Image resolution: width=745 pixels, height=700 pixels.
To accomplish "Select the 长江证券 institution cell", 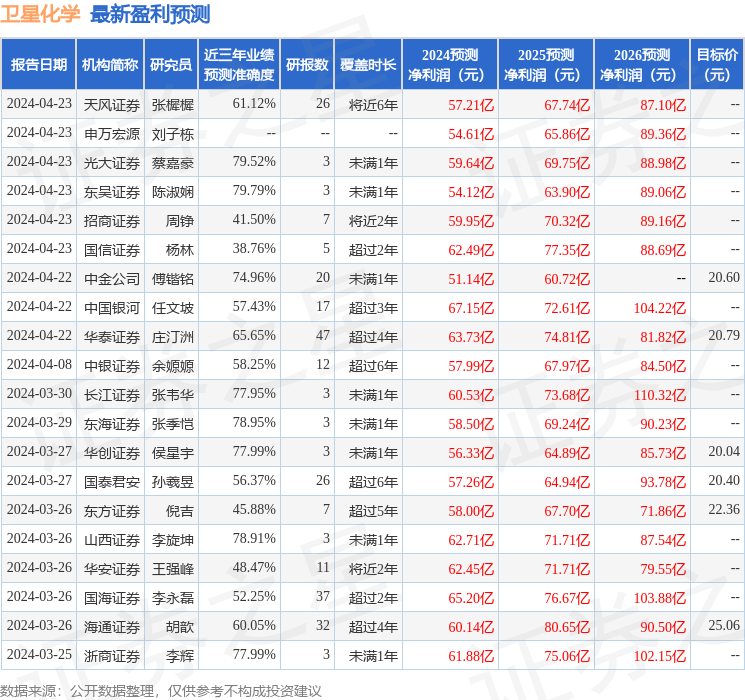I will 112,395.
